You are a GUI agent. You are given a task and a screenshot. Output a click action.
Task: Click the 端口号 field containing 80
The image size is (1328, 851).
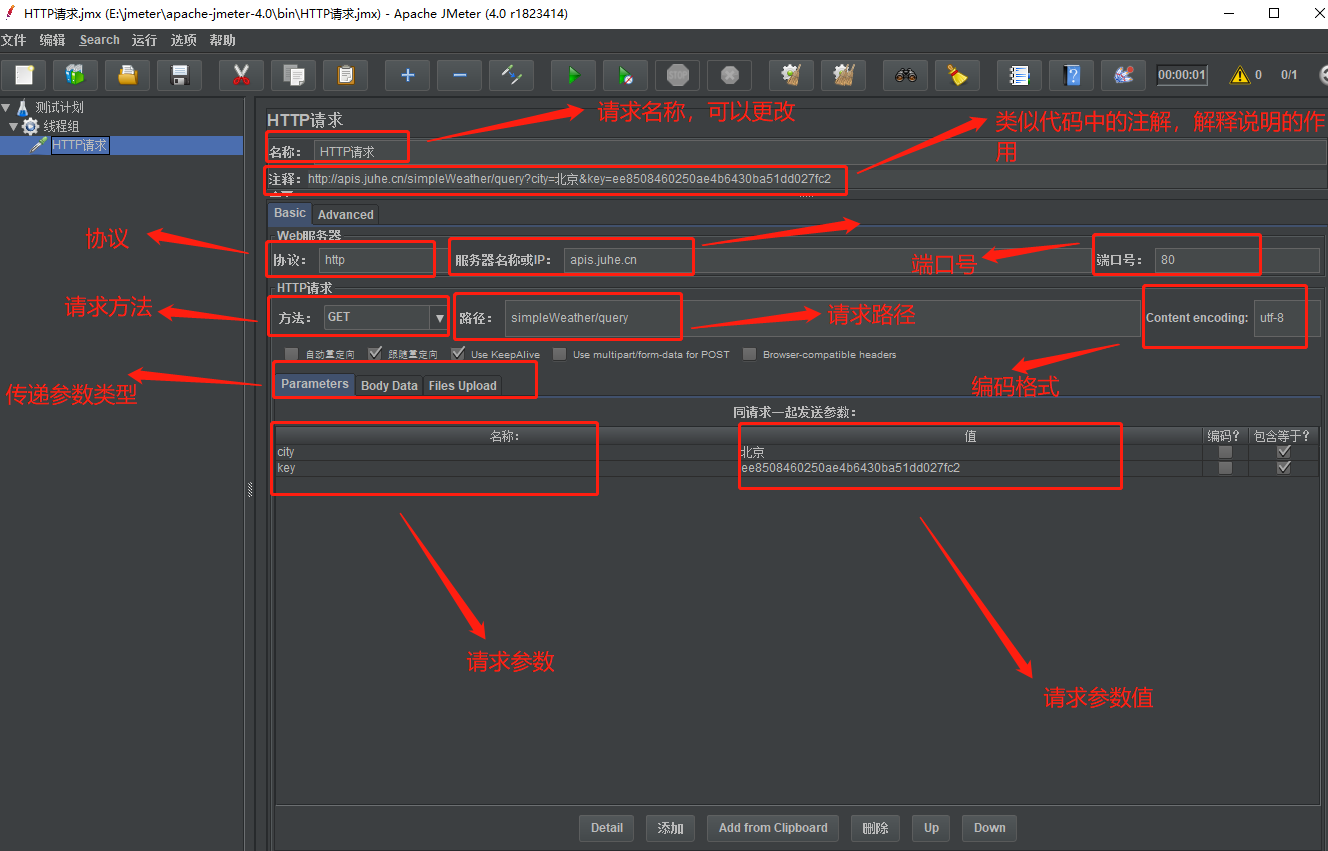tap(1237, 260)
